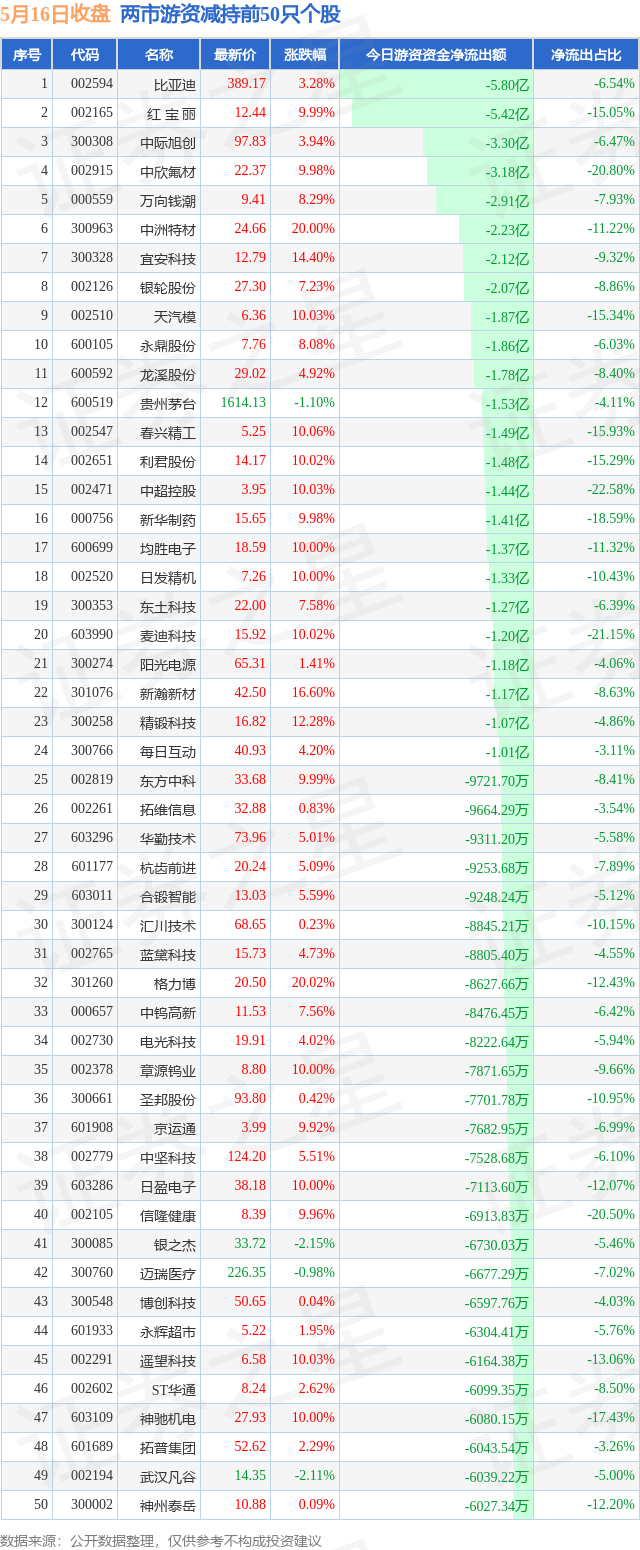Select stock code 002126
The image size is (640, 1550).
coord(92,287)
